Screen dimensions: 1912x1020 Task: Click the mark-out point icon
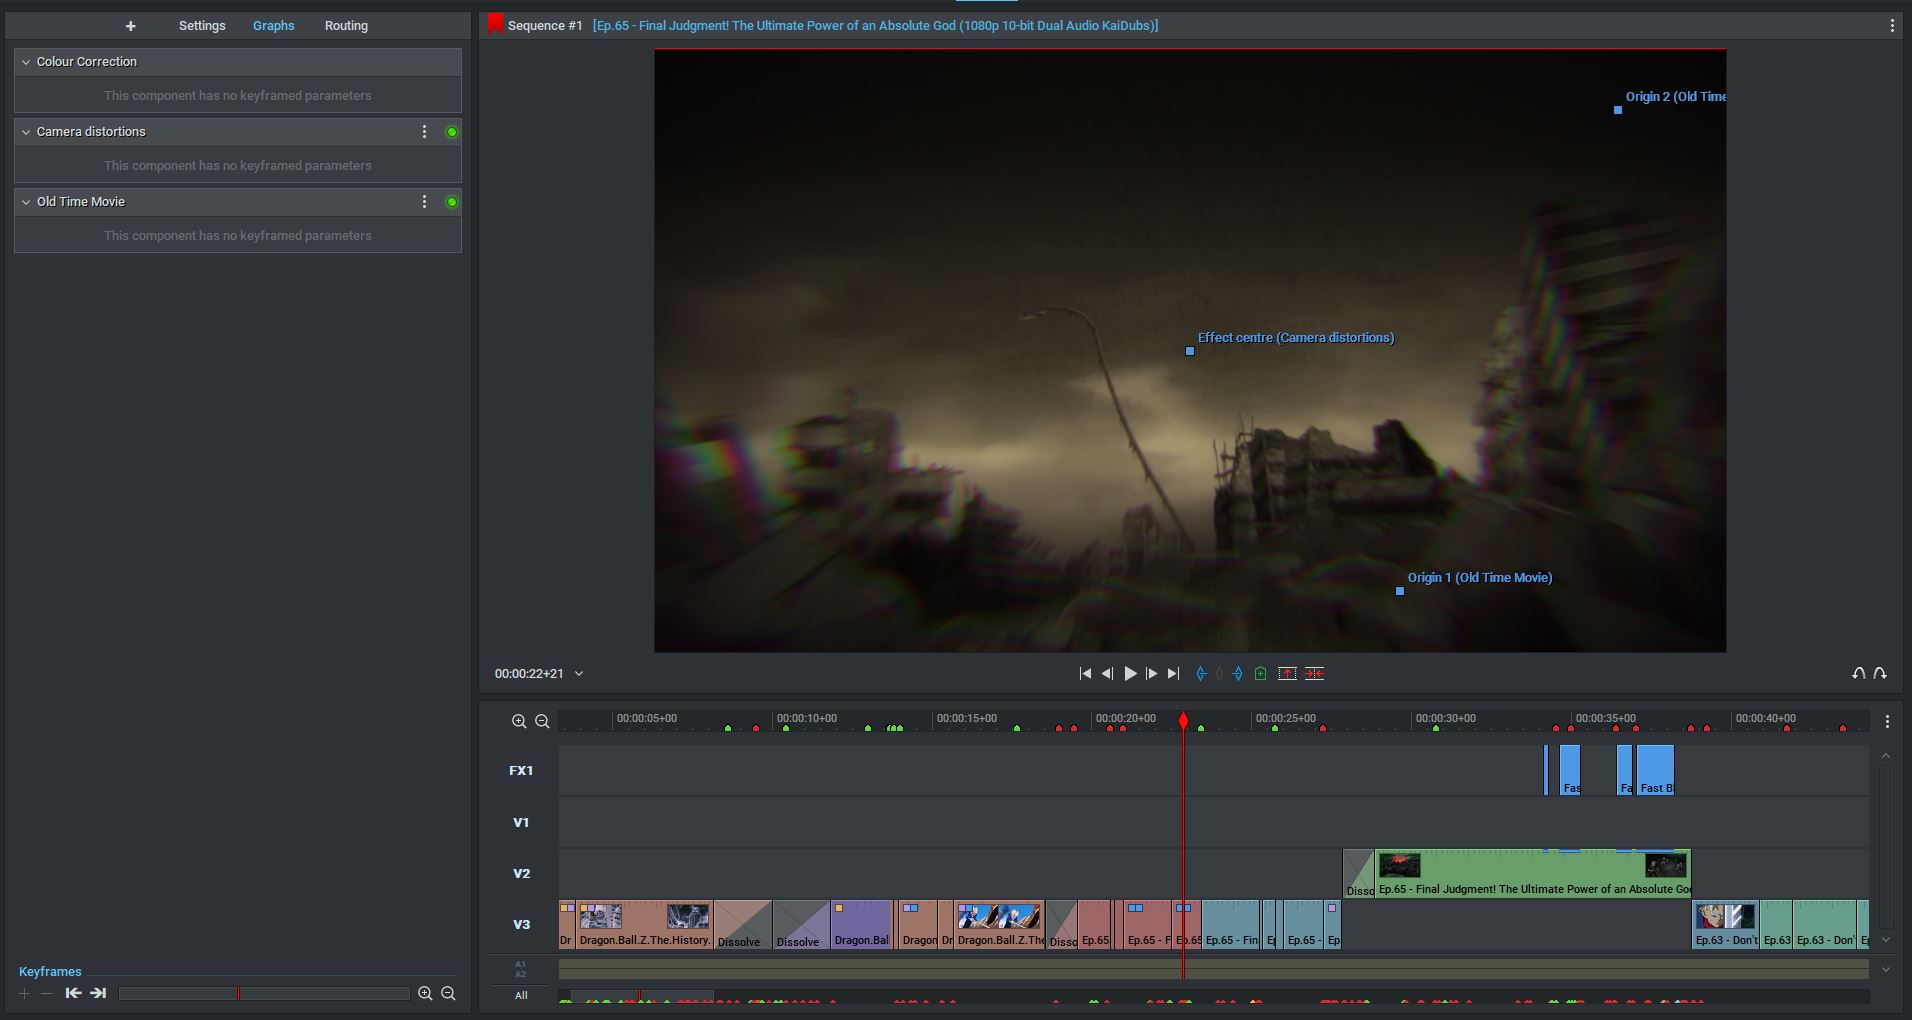(x=1238, y=674)
